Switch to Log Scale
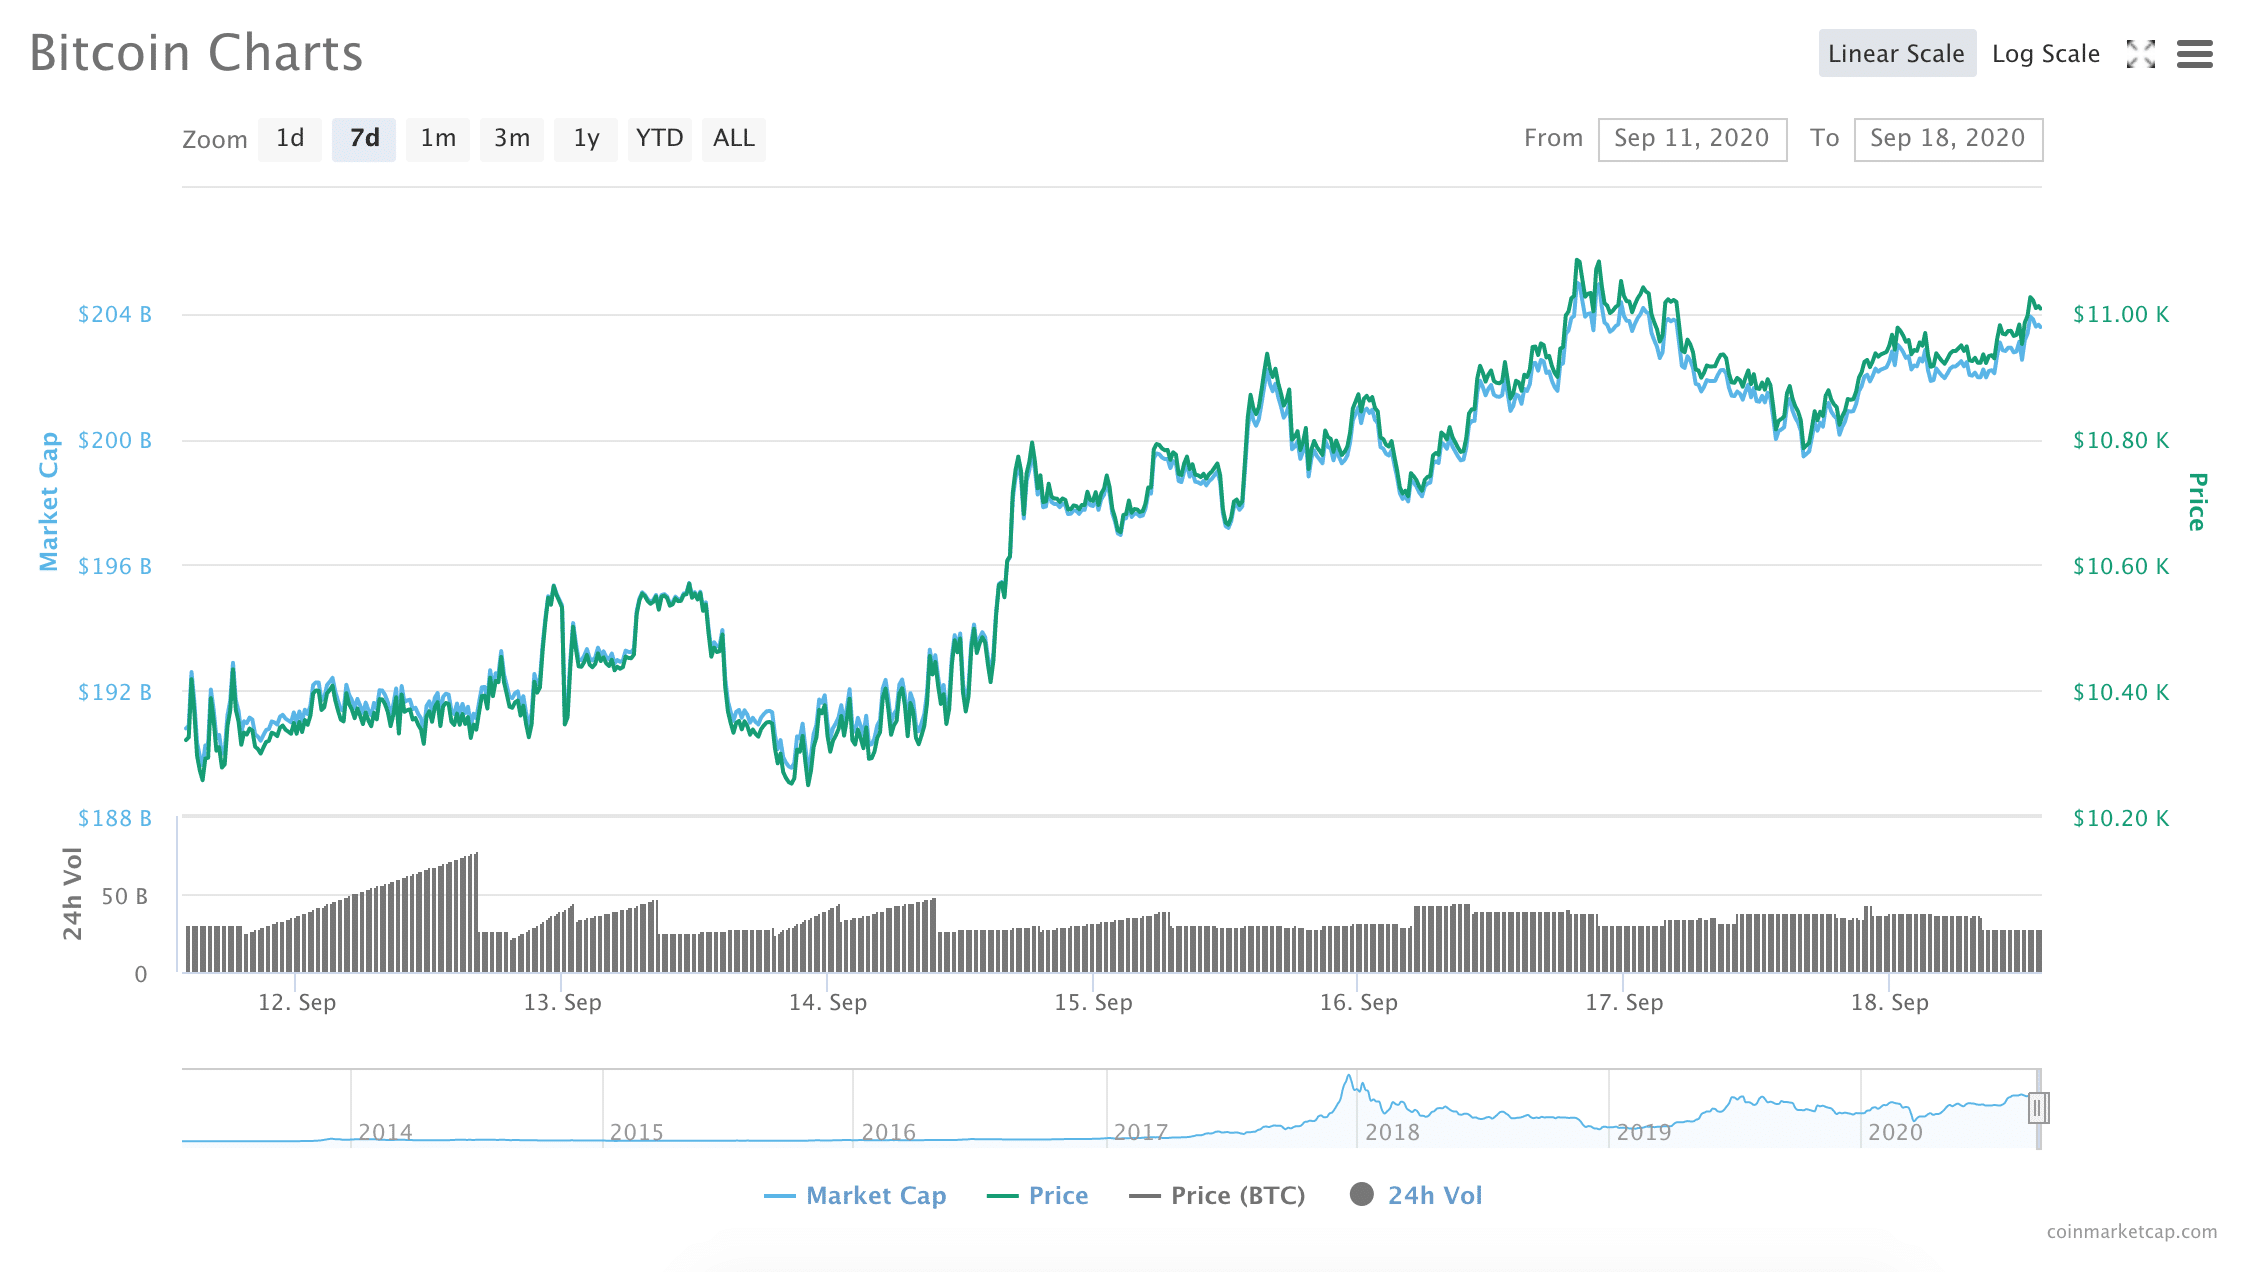 coord(2045,54)
